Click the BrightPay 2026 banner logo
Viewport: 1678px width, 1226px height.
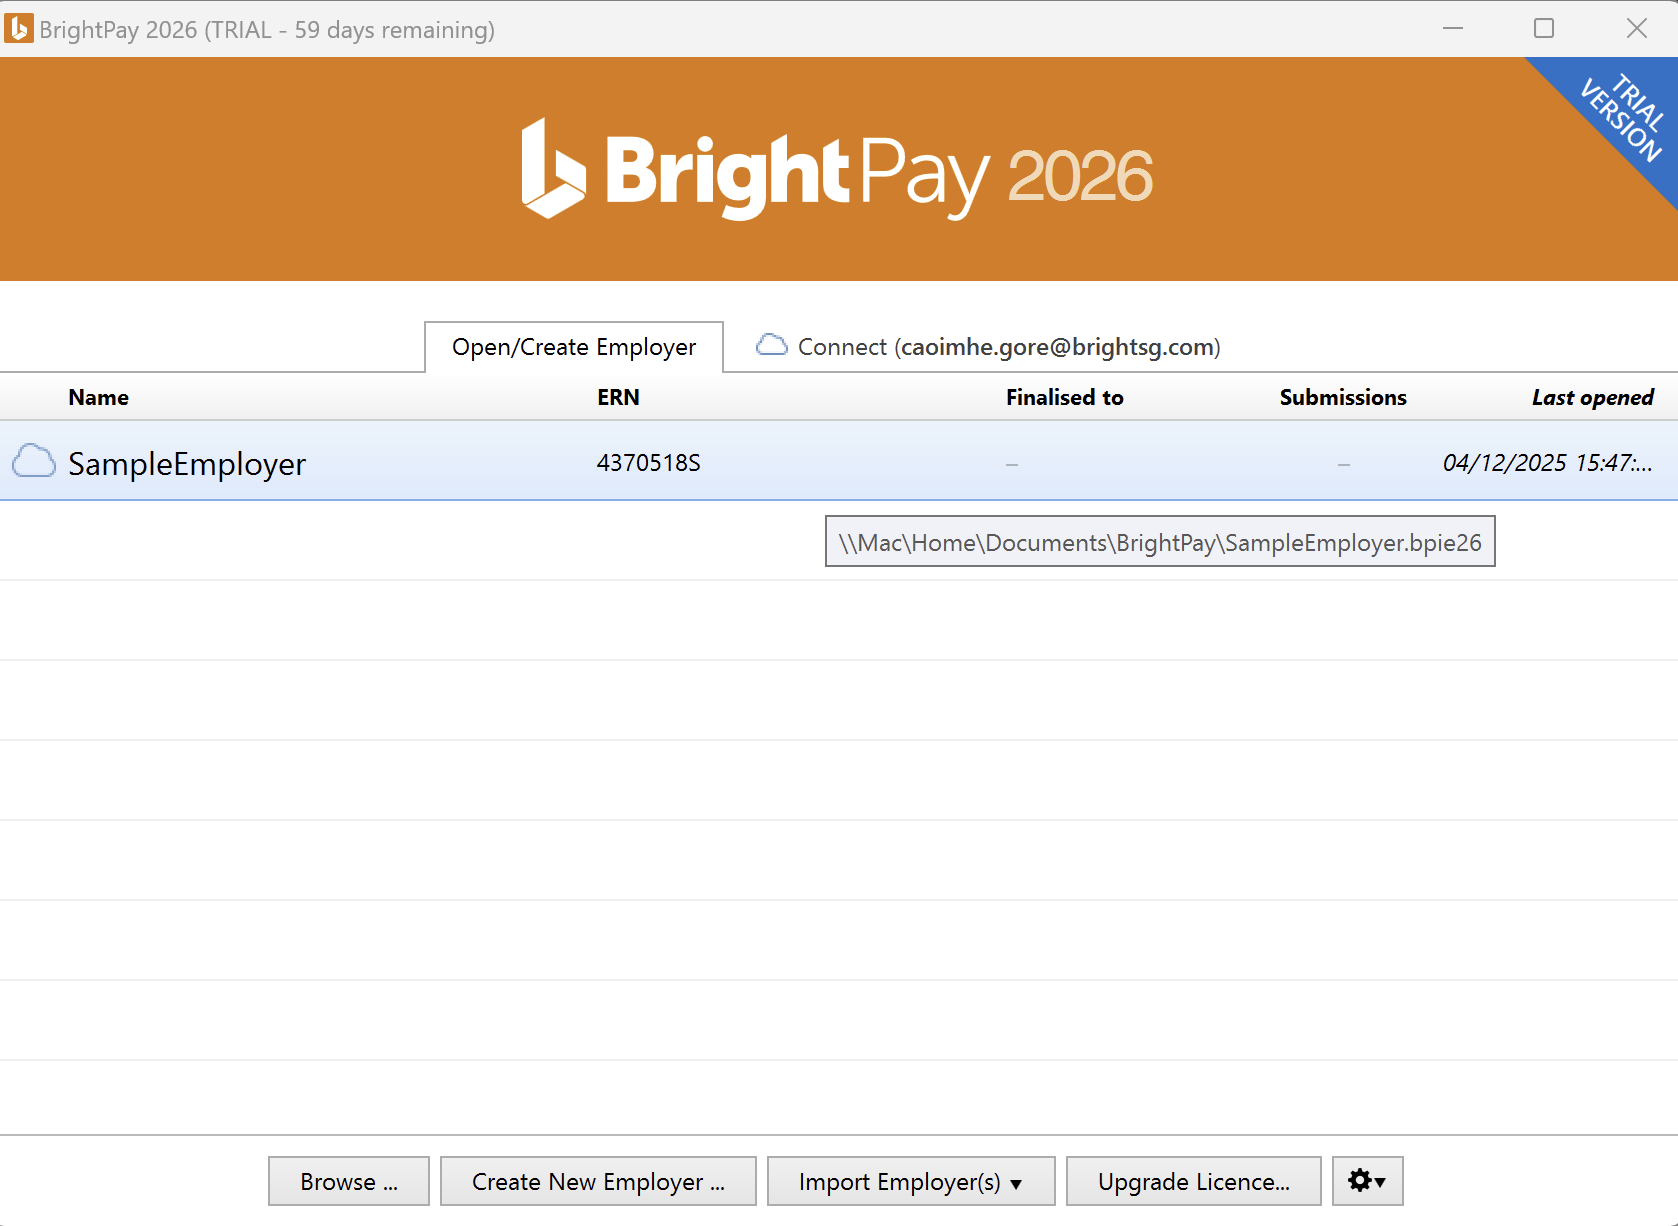[x=838, y=172]
